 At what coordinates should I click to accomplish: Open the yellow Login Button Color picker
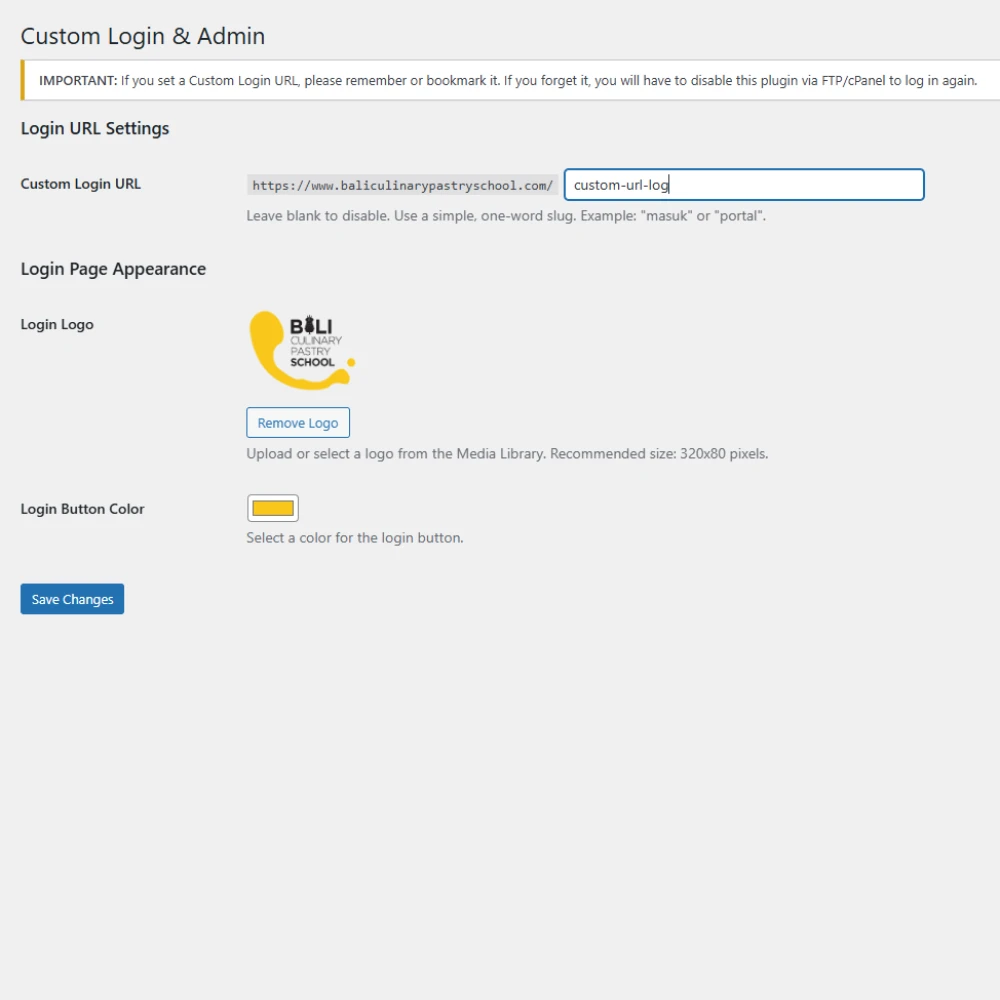(273, 508)
